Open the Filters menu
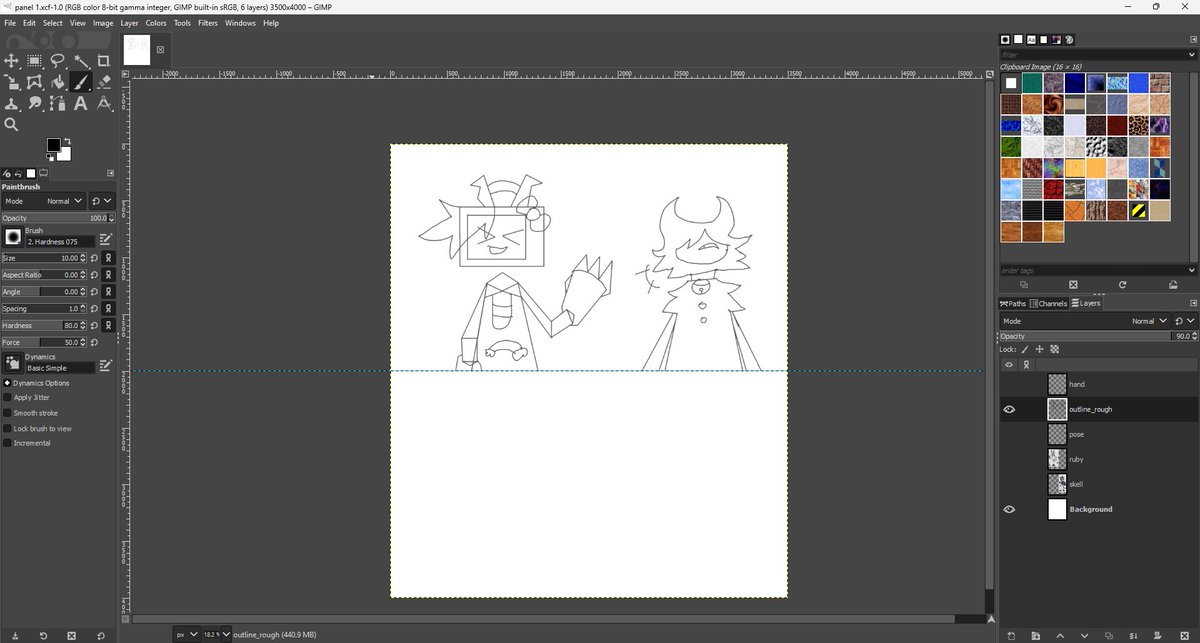Screen dimensions: 1200x643 click(x=207, y=23)
